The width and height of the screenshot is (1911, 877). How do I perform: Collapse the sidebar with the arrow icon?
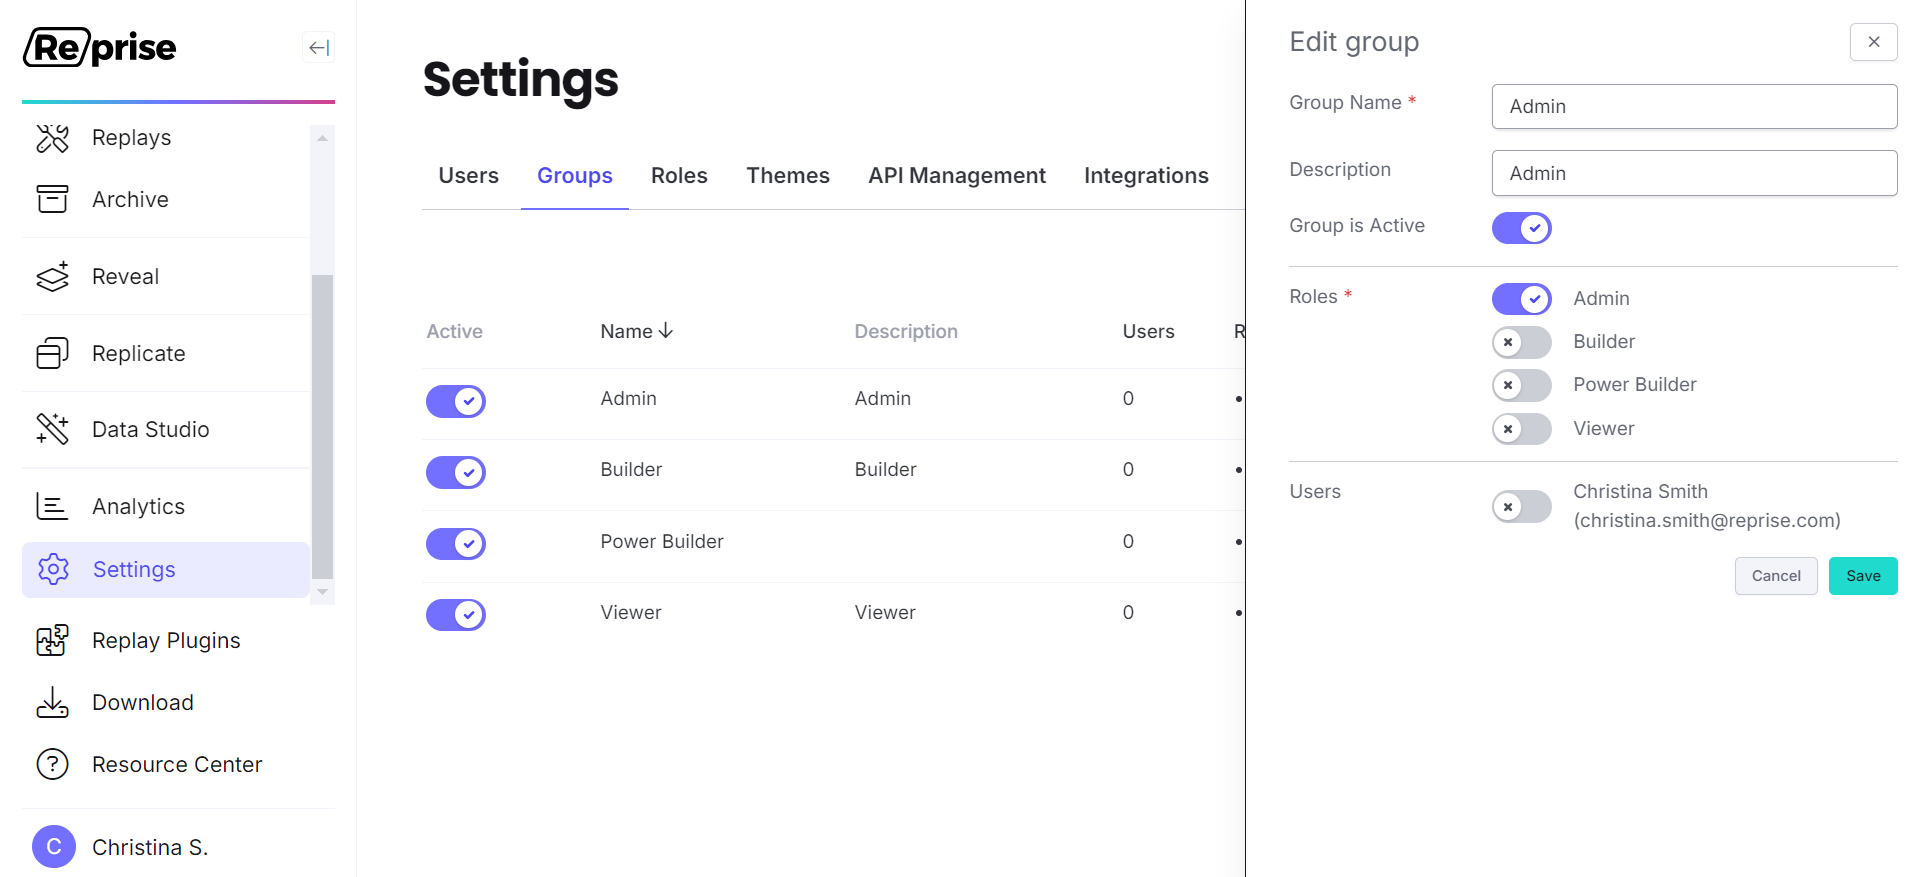coord(318,48)
